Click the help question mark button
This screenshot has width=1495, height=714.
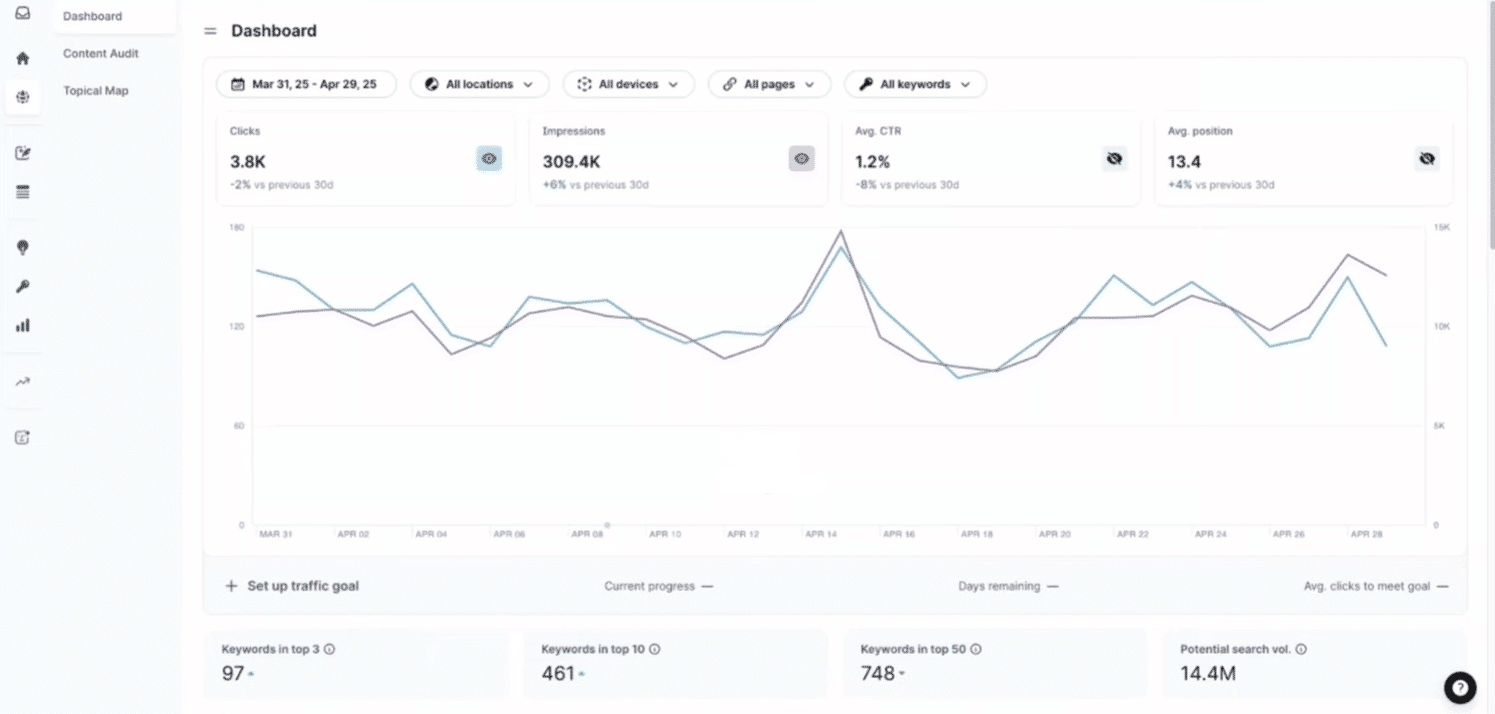1460,687
